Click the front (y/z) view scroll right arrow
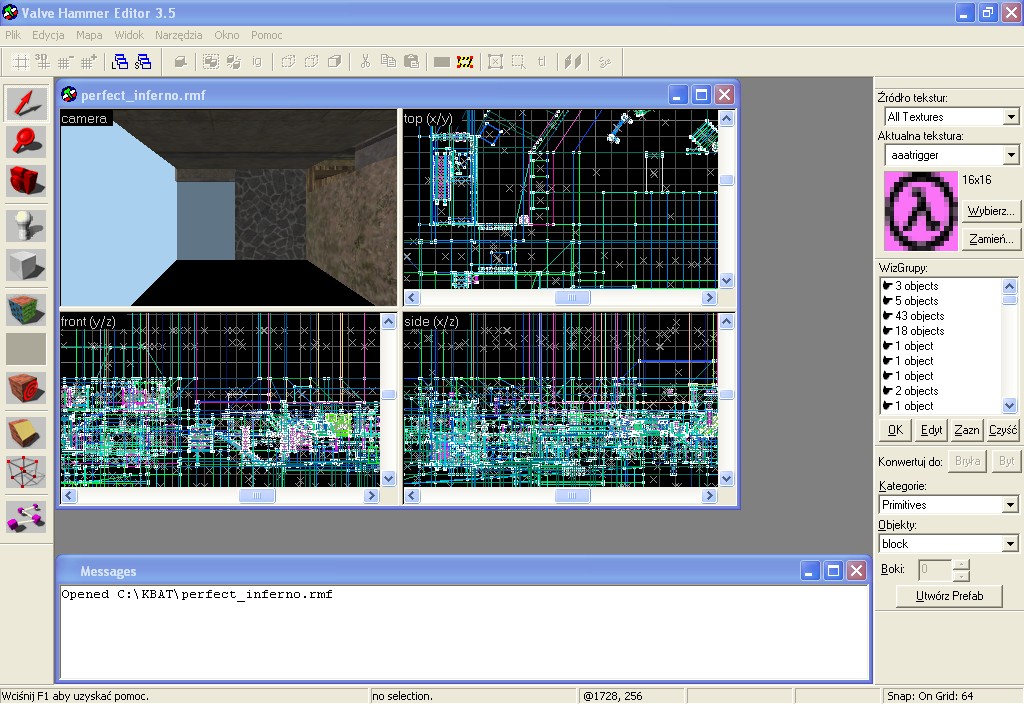This screenshot has height=704, width=1024. (x=372, y=496)
